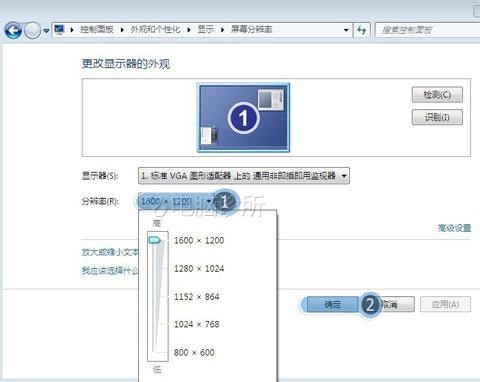480x382 pixels.
Task: Click 屏幕分辨率 breadcrumb
Action: point(252,30)
